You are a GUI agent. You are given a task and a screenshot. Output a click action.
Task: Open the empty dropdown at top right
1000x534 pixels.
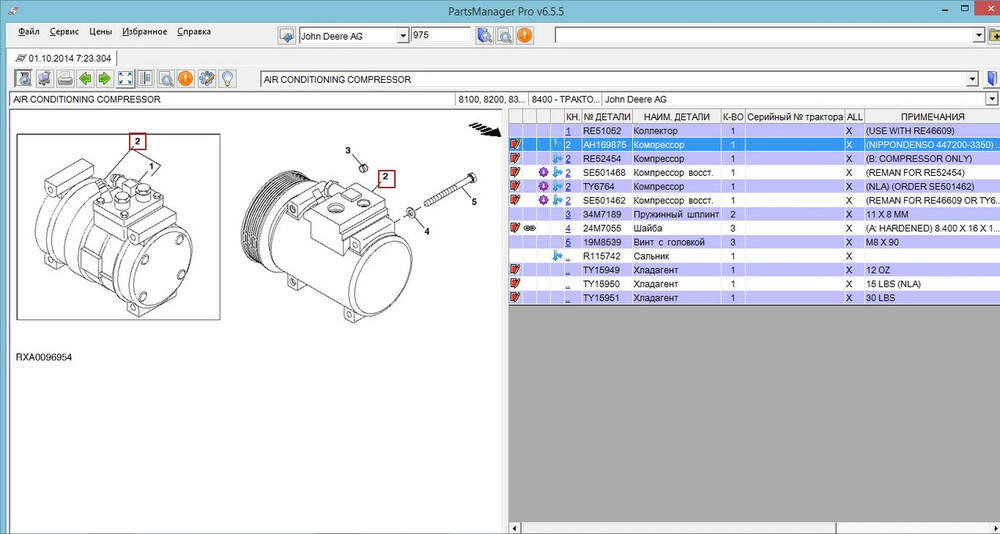pos(979,35)
